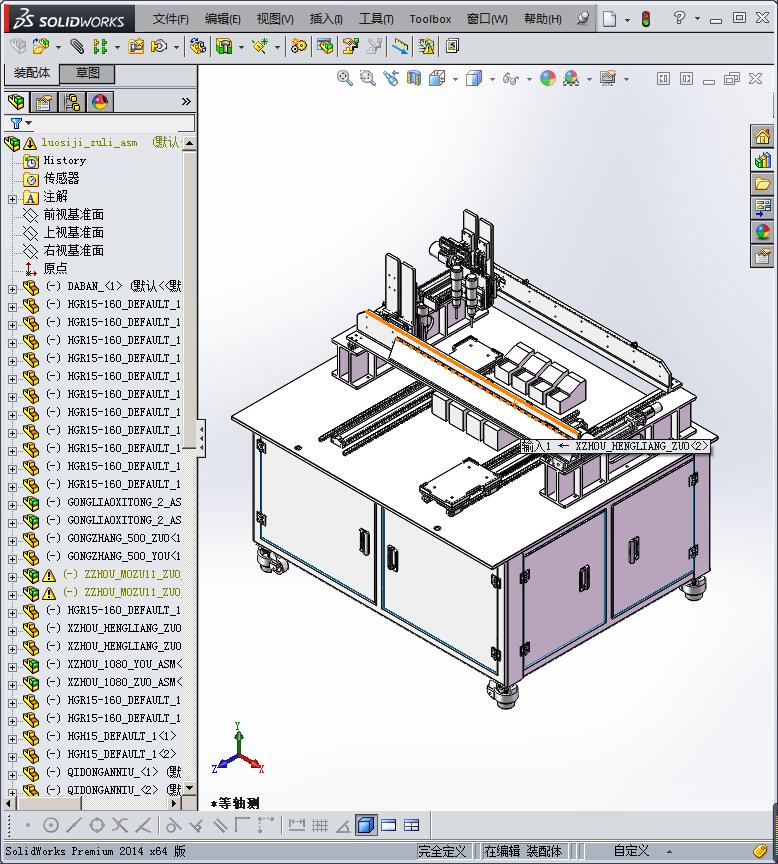
Task: Open the PropertyManager tab icon
Action: click(x=44, y=102)
